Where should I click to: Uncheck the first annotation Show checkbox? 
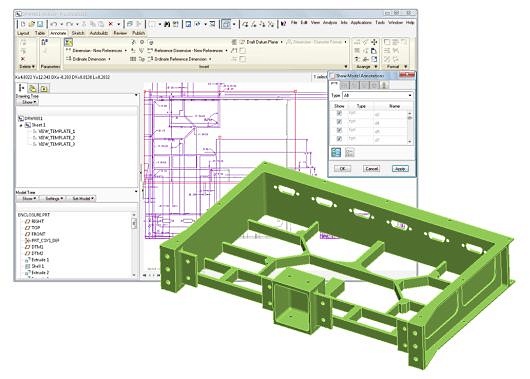(x=339, y=113)
